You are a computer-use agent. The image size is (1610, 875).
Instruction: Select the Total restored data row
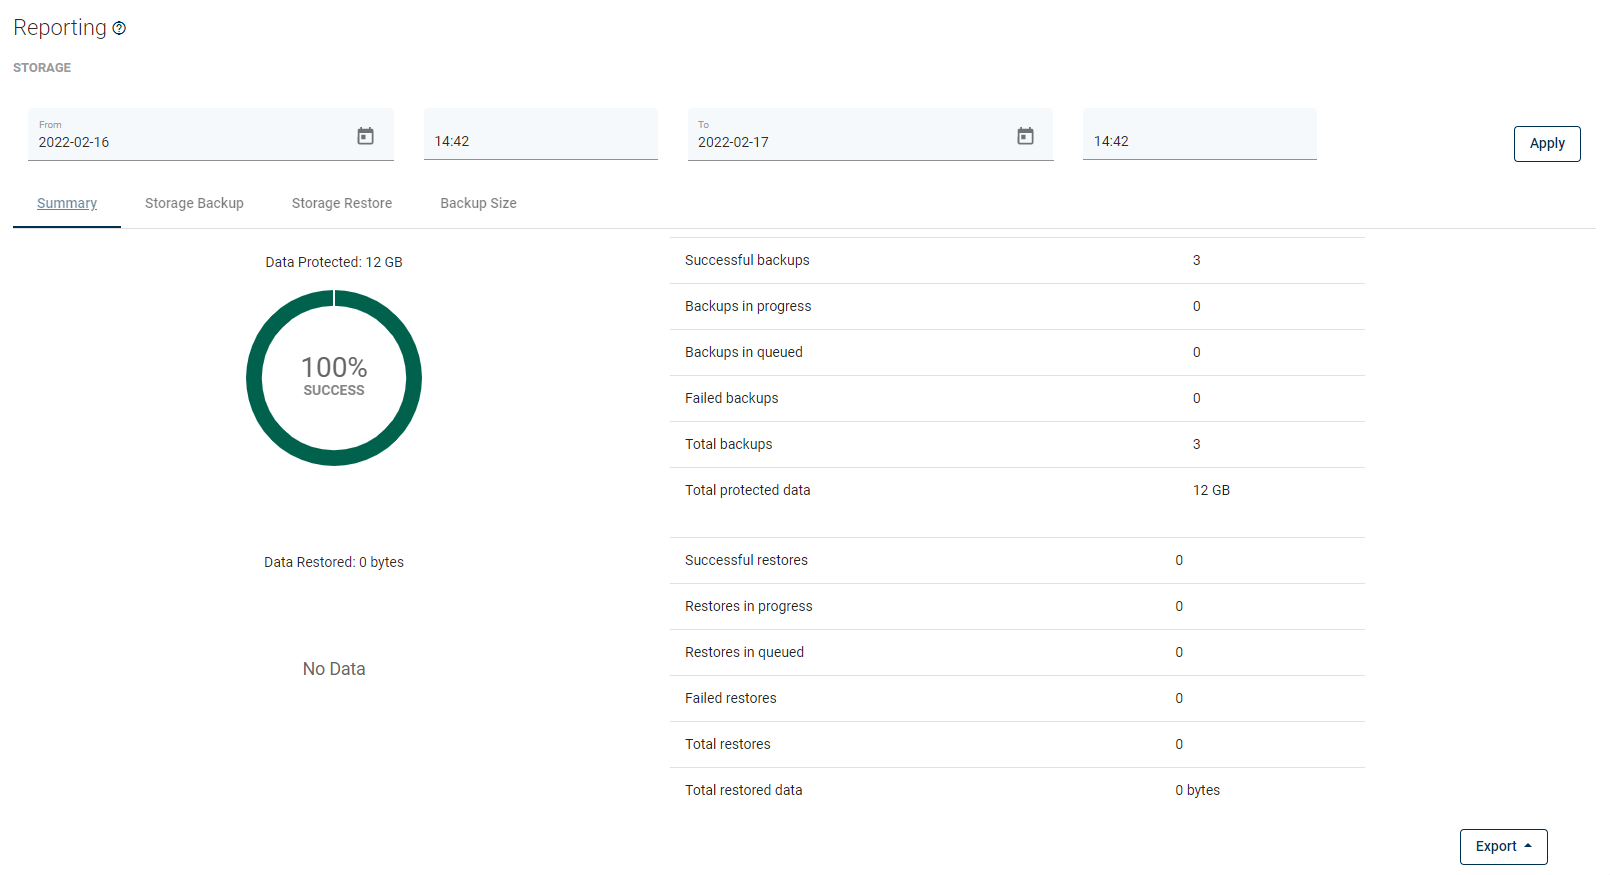coord(1016,790)
